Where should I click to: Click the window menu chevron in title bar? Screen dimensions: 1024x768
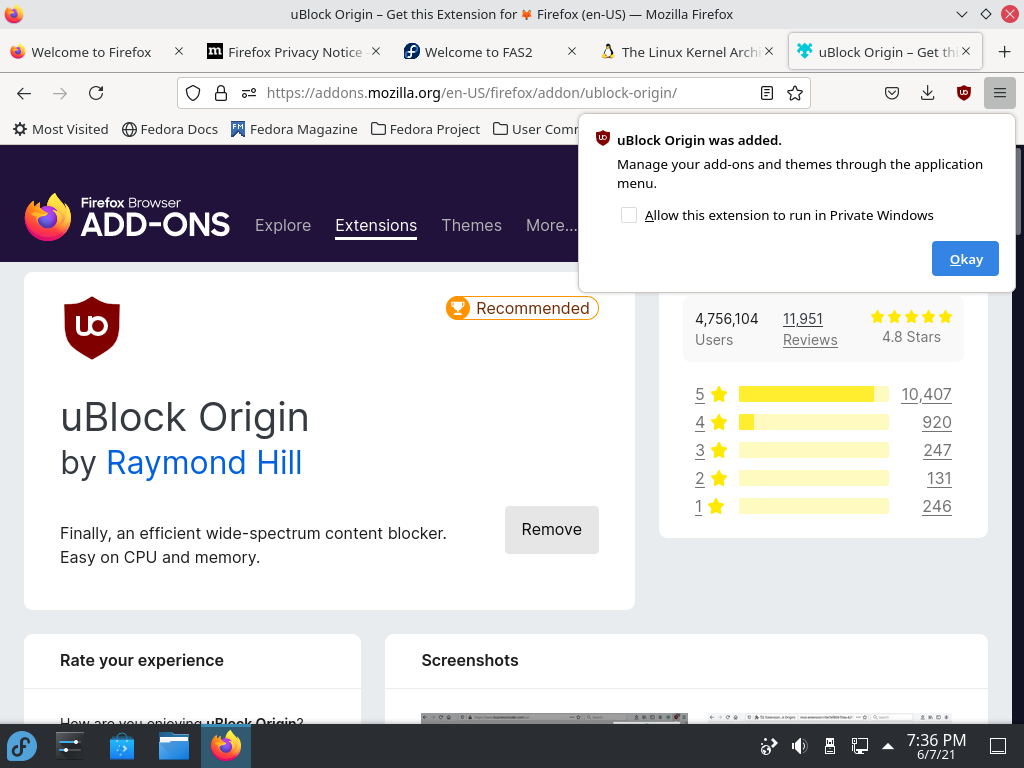pyautogui.click(x=961, y=14)
